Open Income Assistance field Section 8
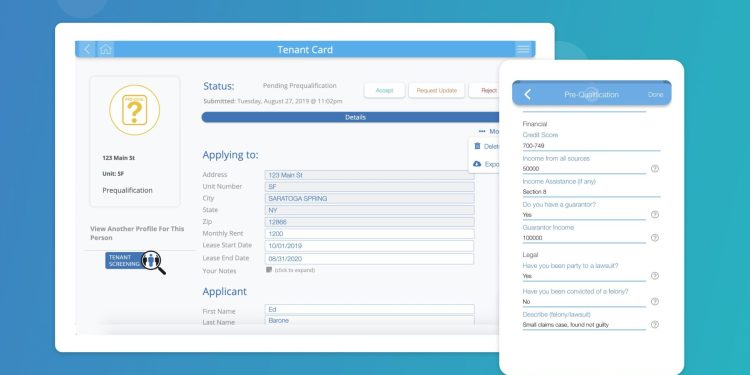This screenshot has height=375, width=750. [x=591, y=192]
